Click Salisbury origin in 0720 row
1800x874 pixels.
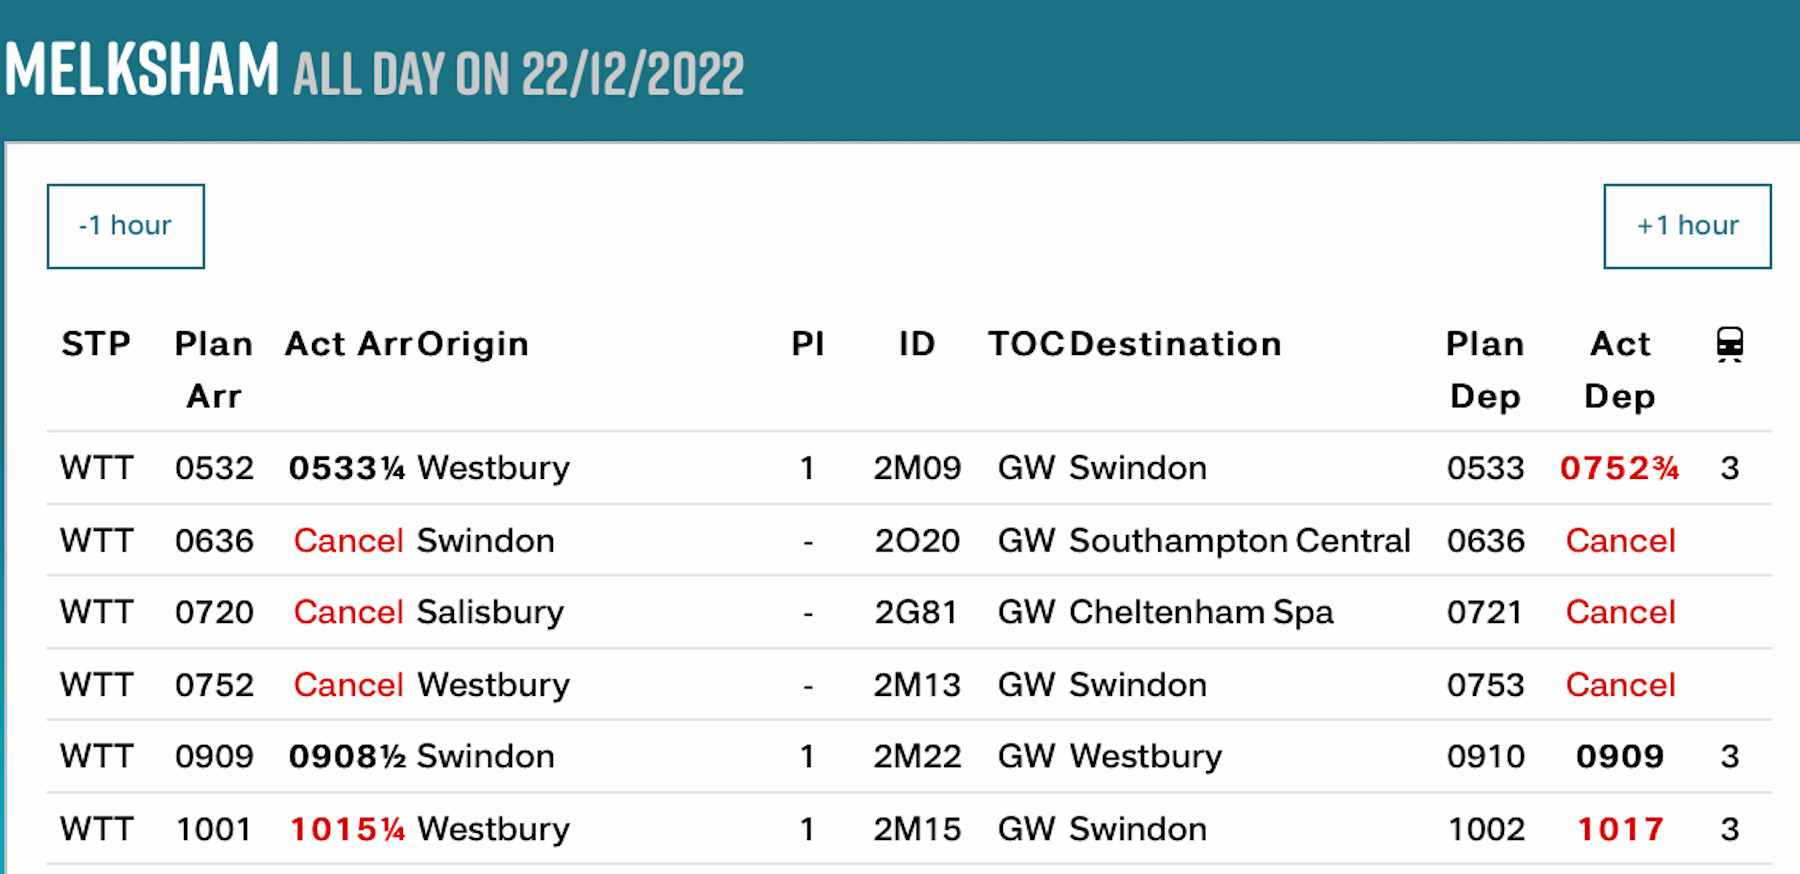pyautogui.click(x=490, y=612)
